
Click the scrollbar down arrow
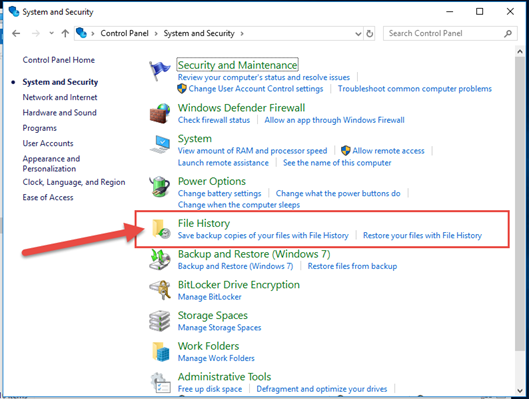pyautogui.click(x=520, y=391)
